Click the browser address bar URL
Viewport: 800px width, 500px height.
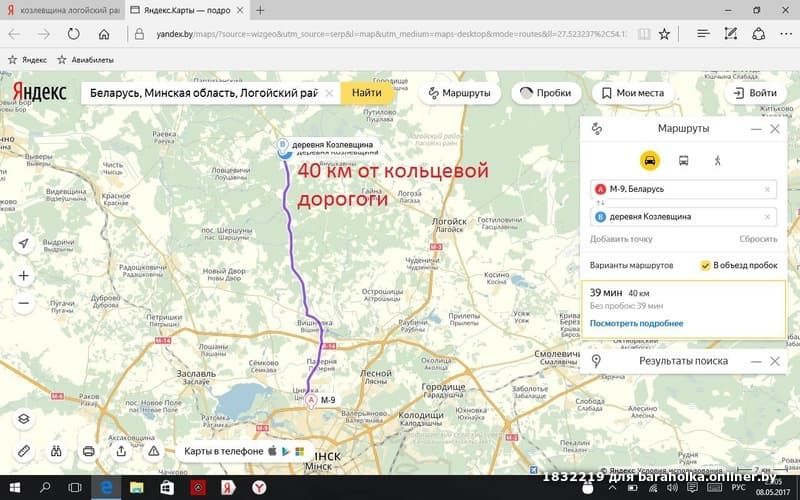[390, 34]
